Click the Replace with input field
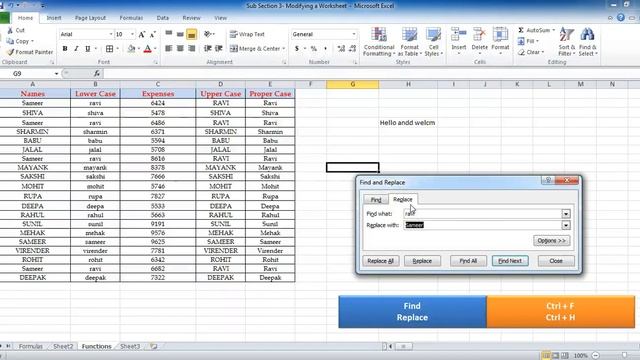The width and height of the screenshot is (640, 360). coord(482,225)
